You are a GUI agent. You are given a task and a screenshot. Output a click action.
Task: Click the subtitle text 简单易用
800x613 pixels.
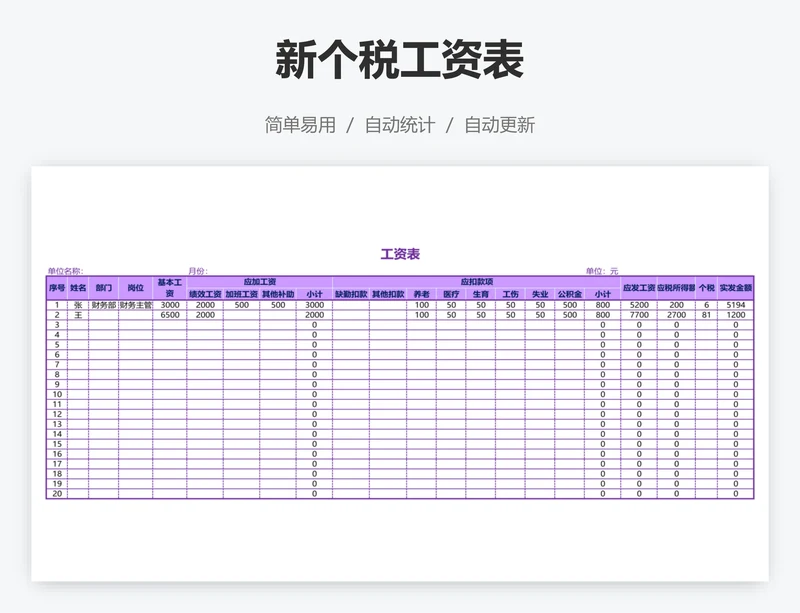(300, 125)
